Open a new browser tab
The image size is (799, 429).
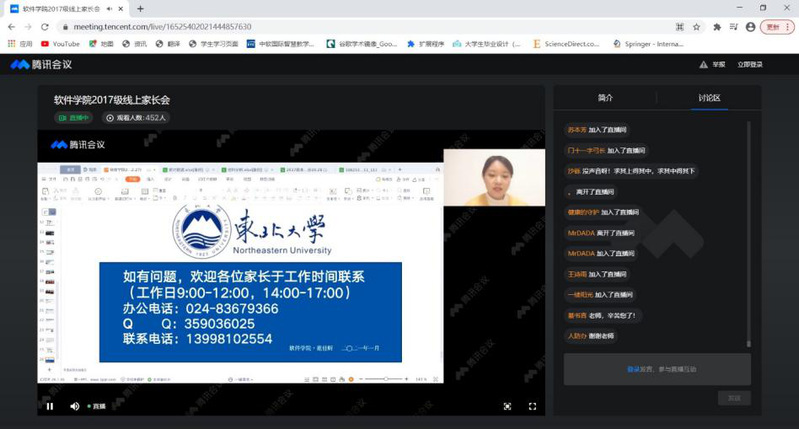(x=140, y=8)
